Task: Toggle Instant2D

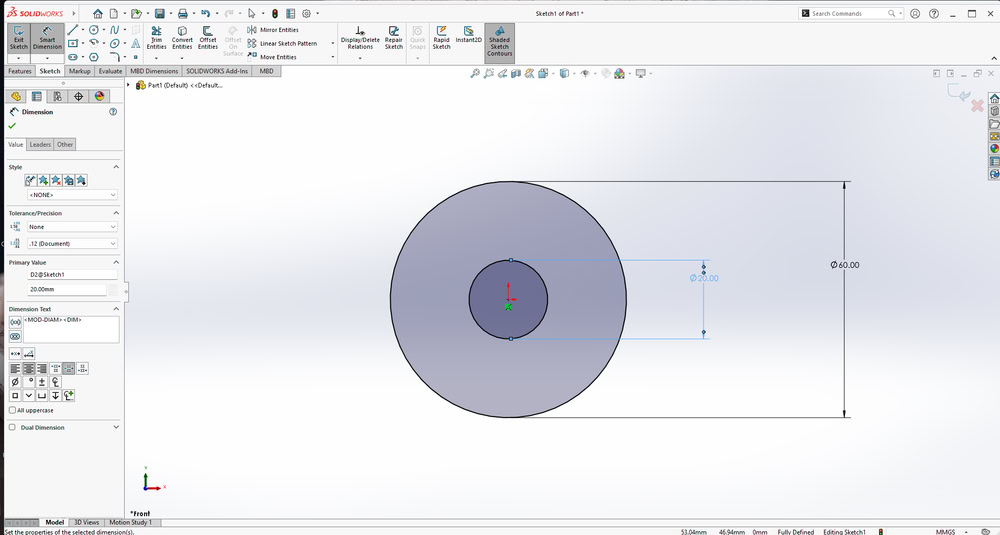Action: (468, 35)
